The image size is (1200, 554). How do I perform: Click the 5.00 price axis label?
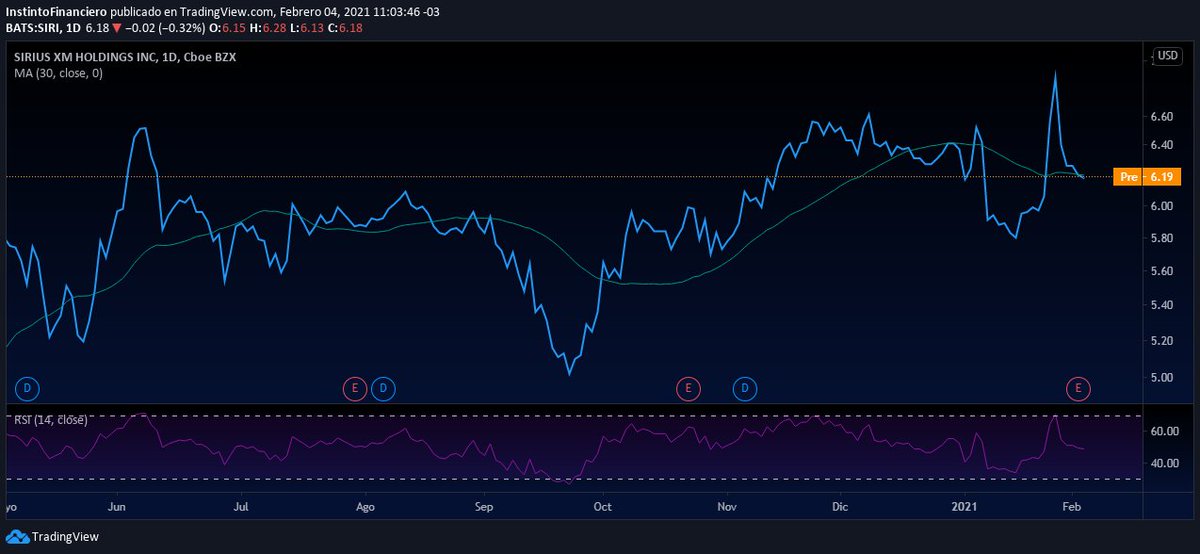point(1161,378)
